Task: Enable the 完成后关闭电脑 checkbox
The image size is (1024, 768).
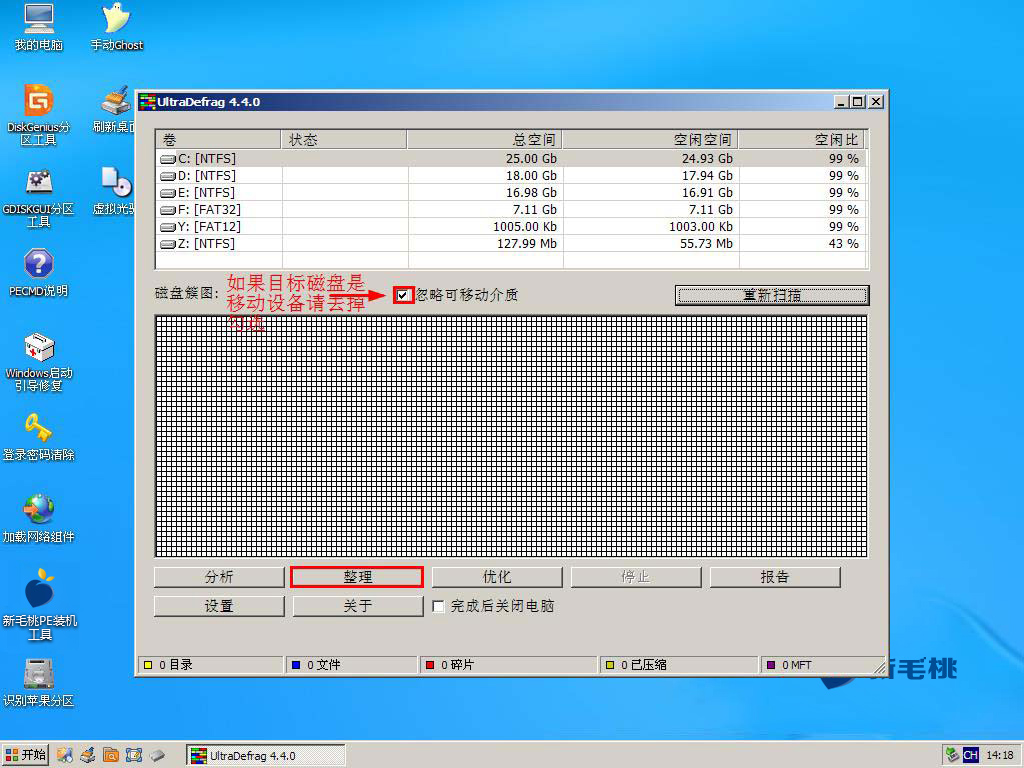Action: pos(438,607)
